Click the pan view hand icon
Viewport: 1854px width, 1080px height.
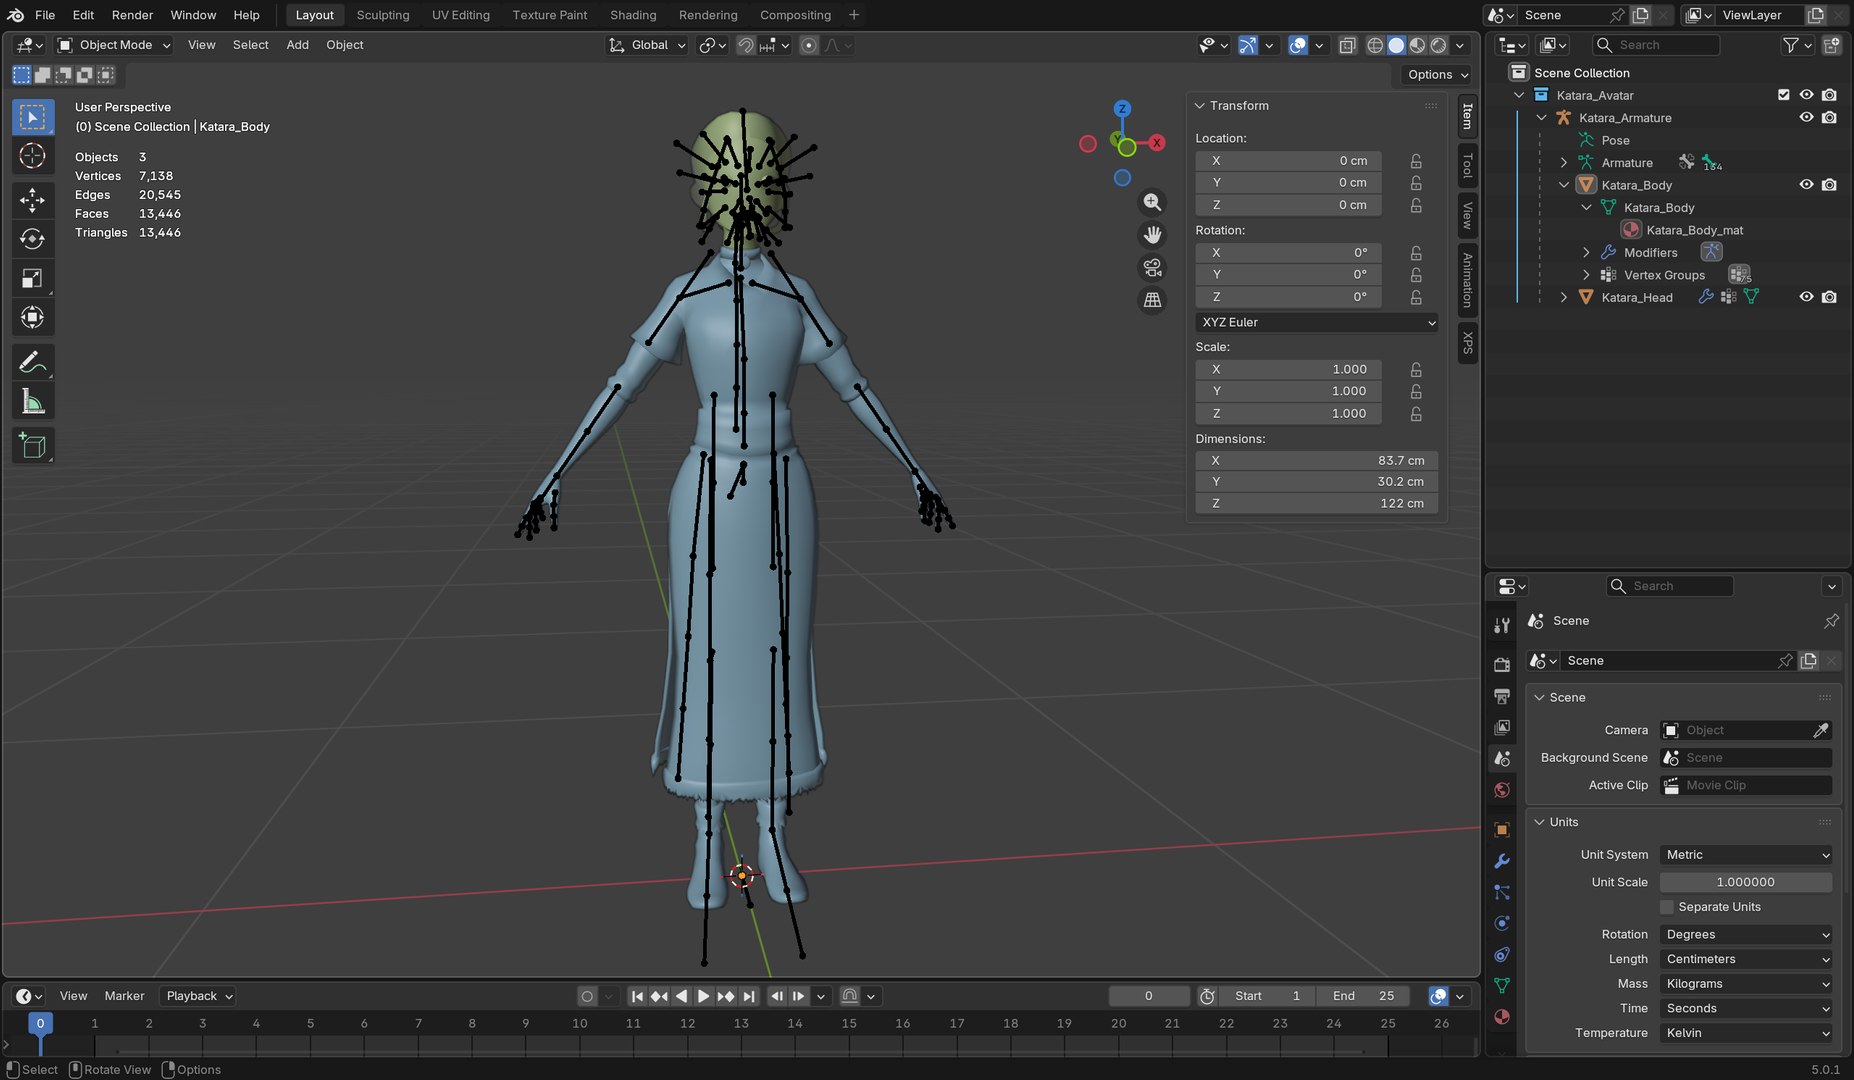tap(1152, 235)
